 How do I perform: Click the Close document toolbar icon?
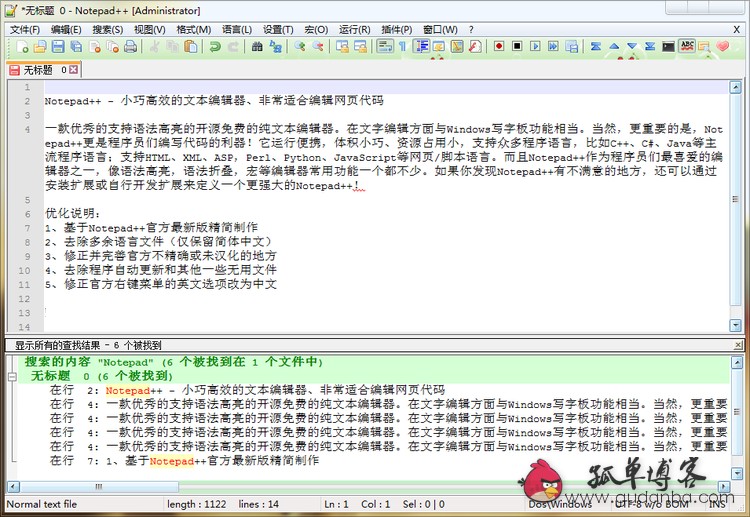(95, 46)
